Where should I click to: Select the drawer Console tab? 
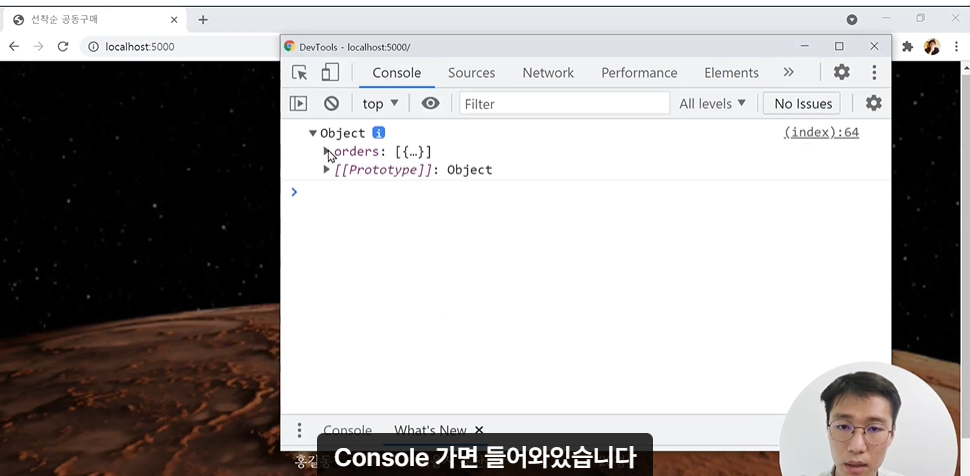348,430
